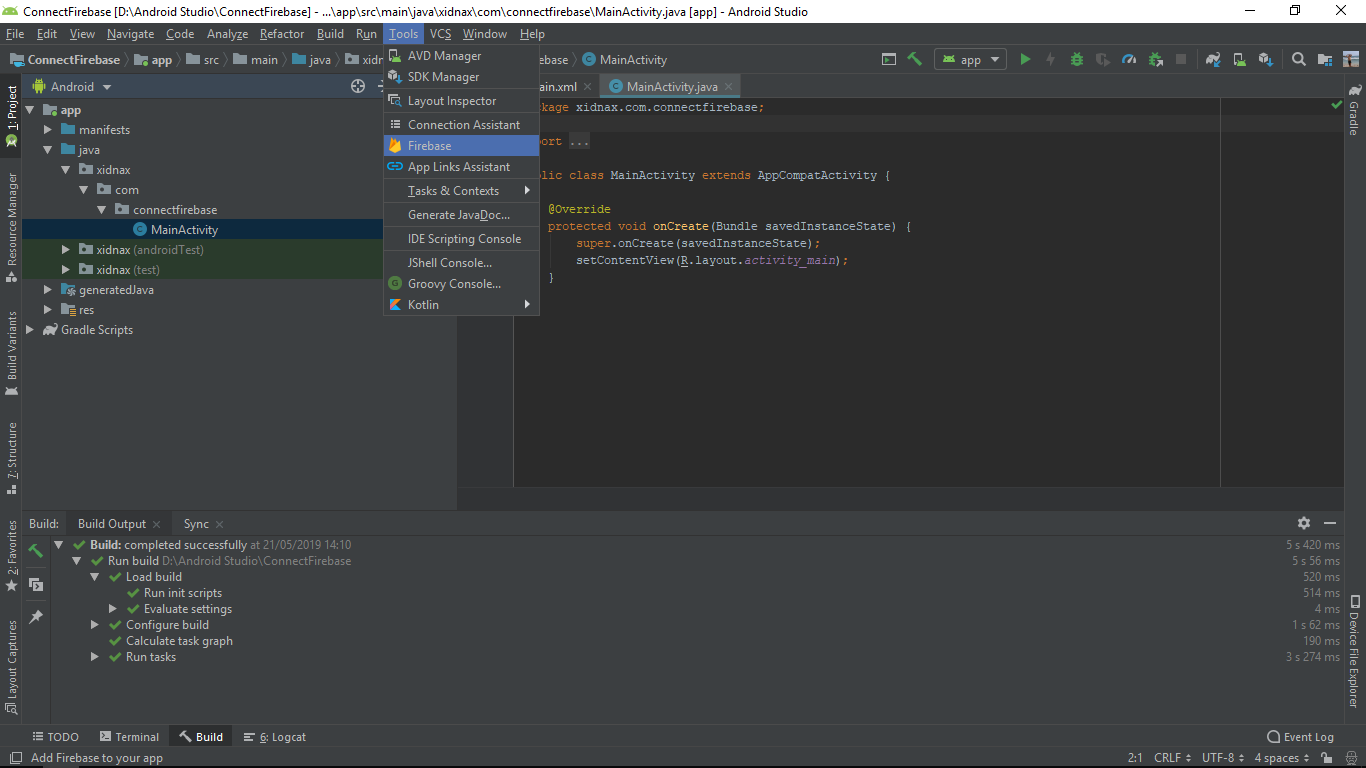Click the user avatar icon in the toolbar
1366x768 pixels.
click(x=1351, y=59)
